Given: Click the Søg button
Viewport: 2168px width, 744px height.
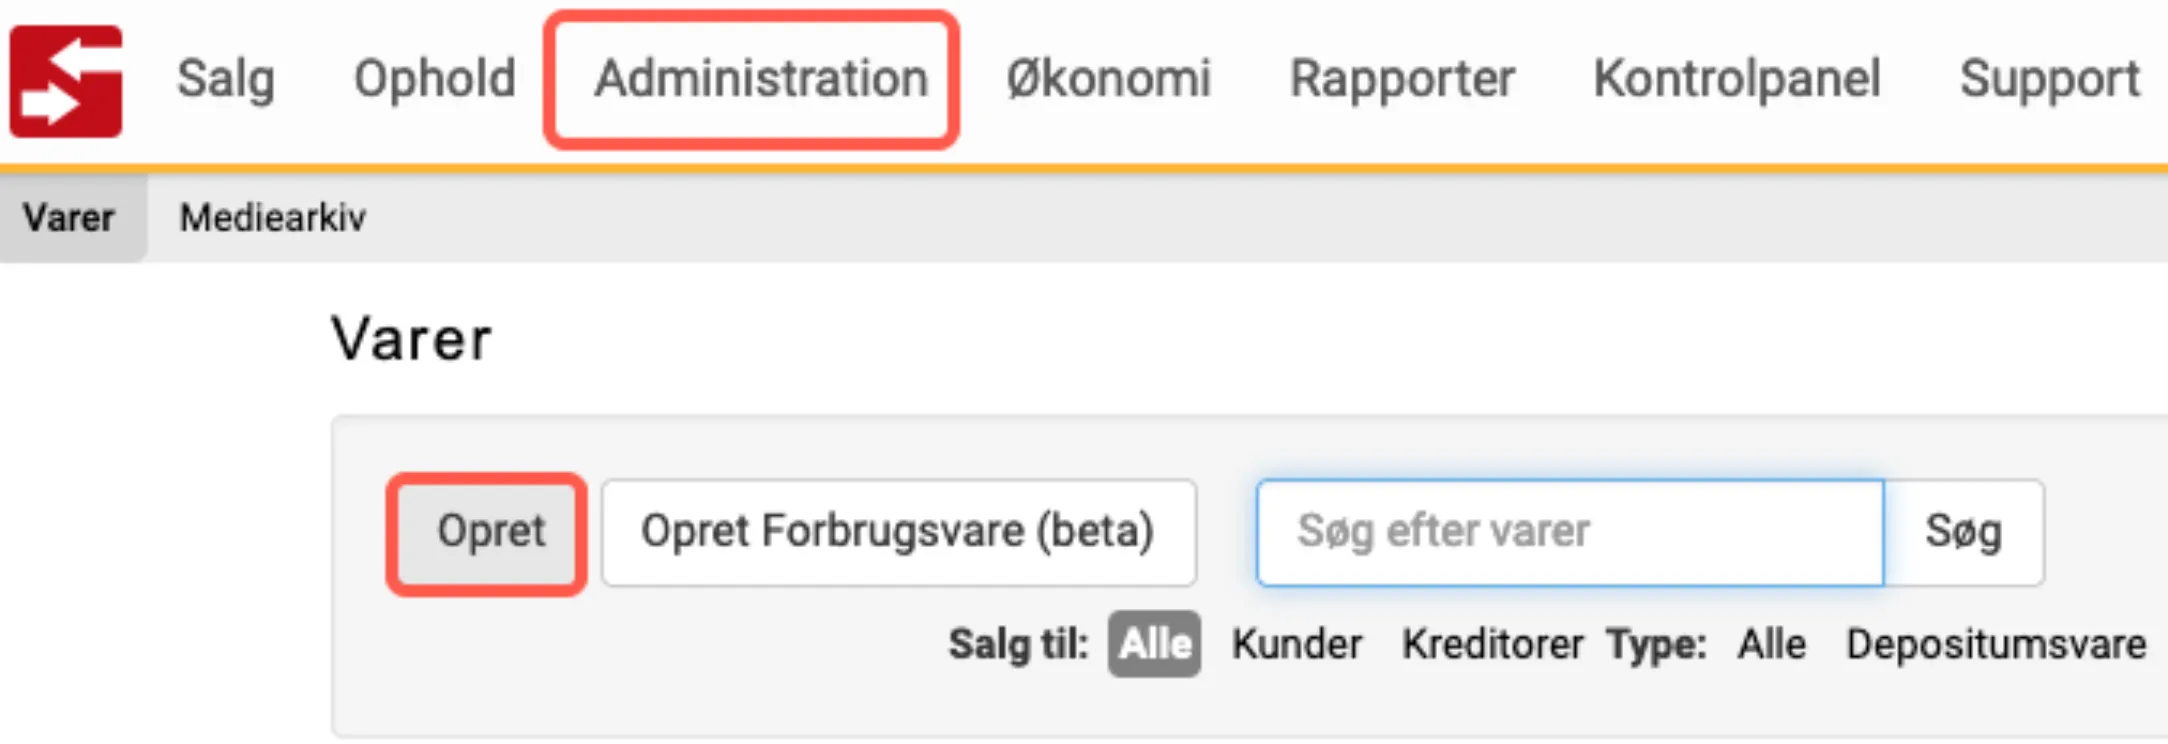Looking at the screenshot, I should tap(1964, 532).
